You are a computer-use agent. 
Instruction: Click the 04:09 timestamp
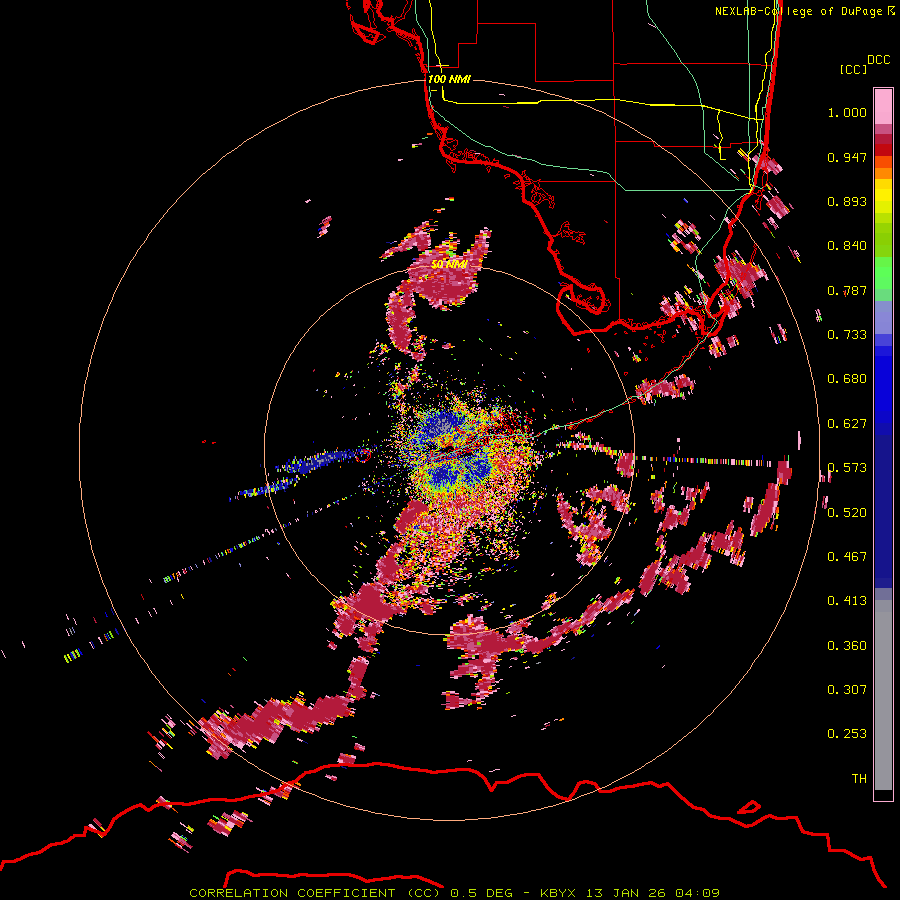click(698, 893)
